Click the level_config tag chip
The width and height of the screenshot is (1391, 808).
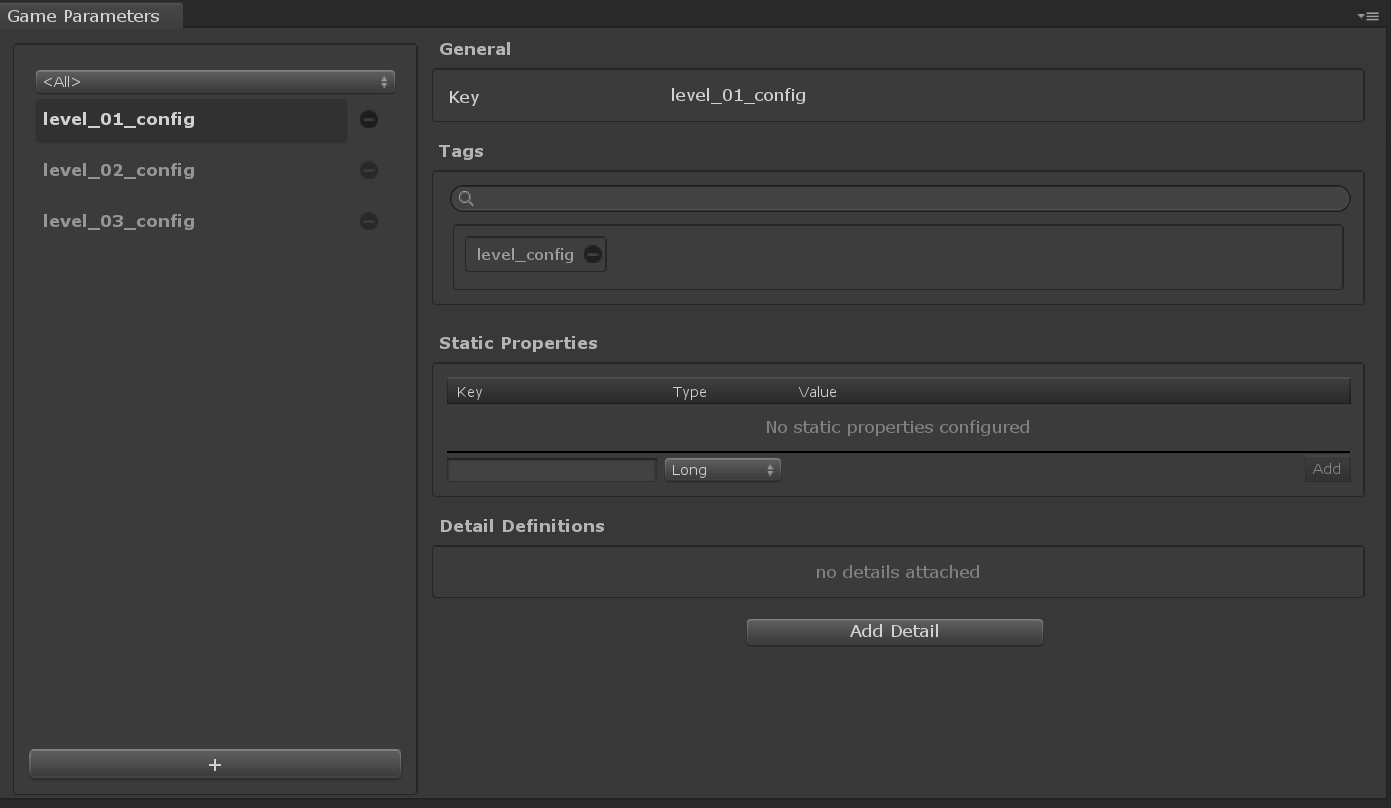tap(536, 254)
